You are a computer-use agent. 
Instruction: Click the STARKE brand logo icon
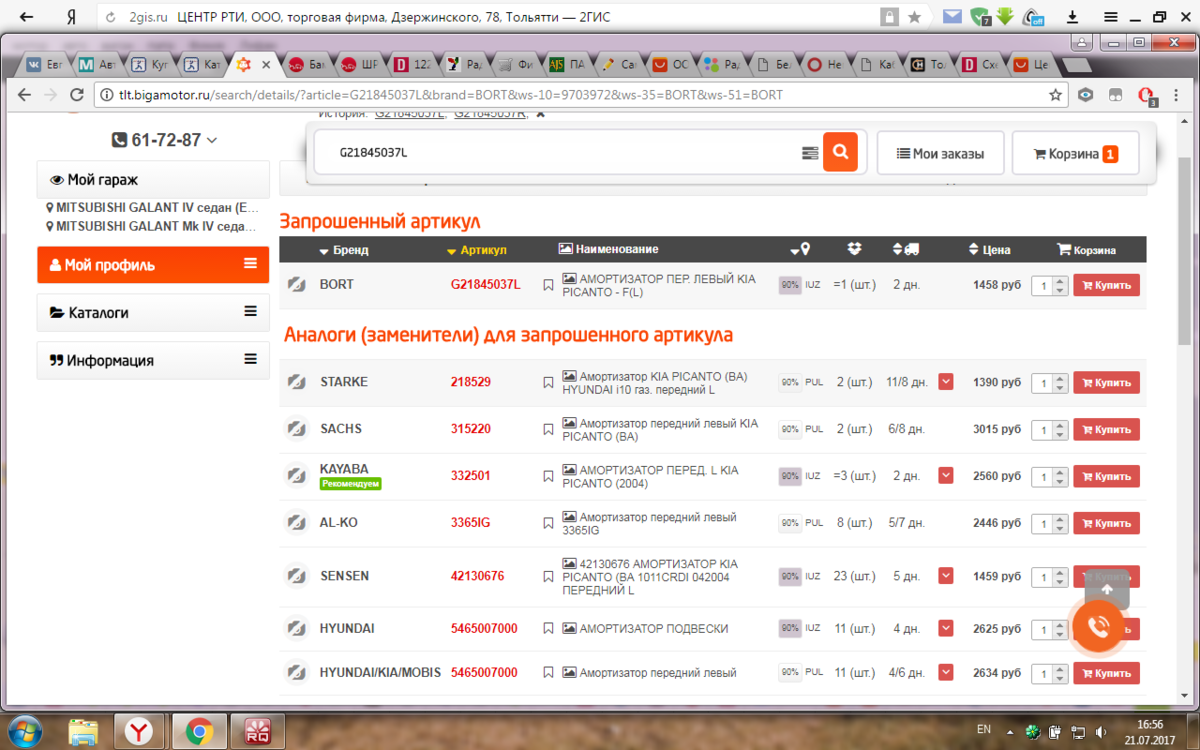click(x=296, y=382)
